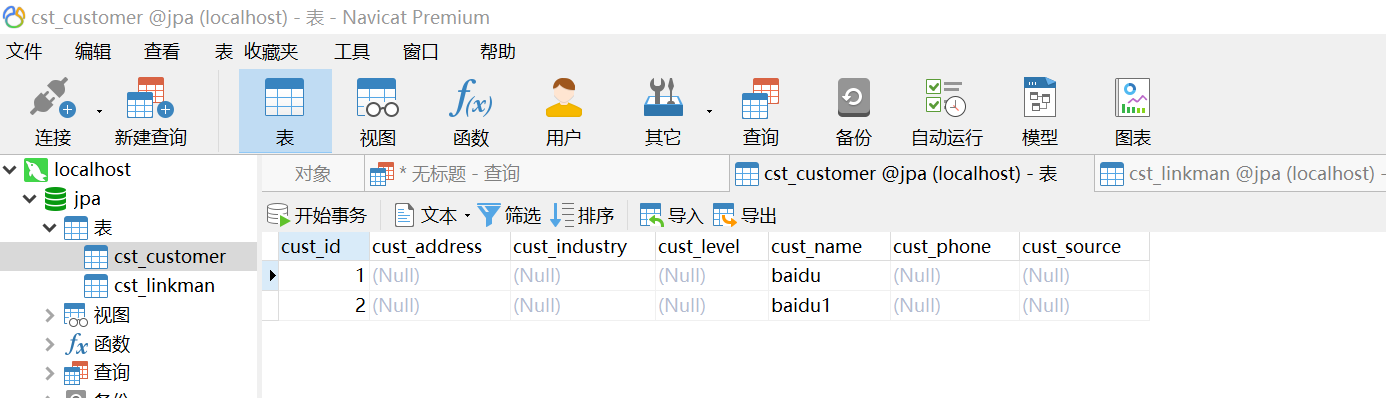1386x398 pixels.
Task: Open the 工具 menu
Action: coord(352,52)
